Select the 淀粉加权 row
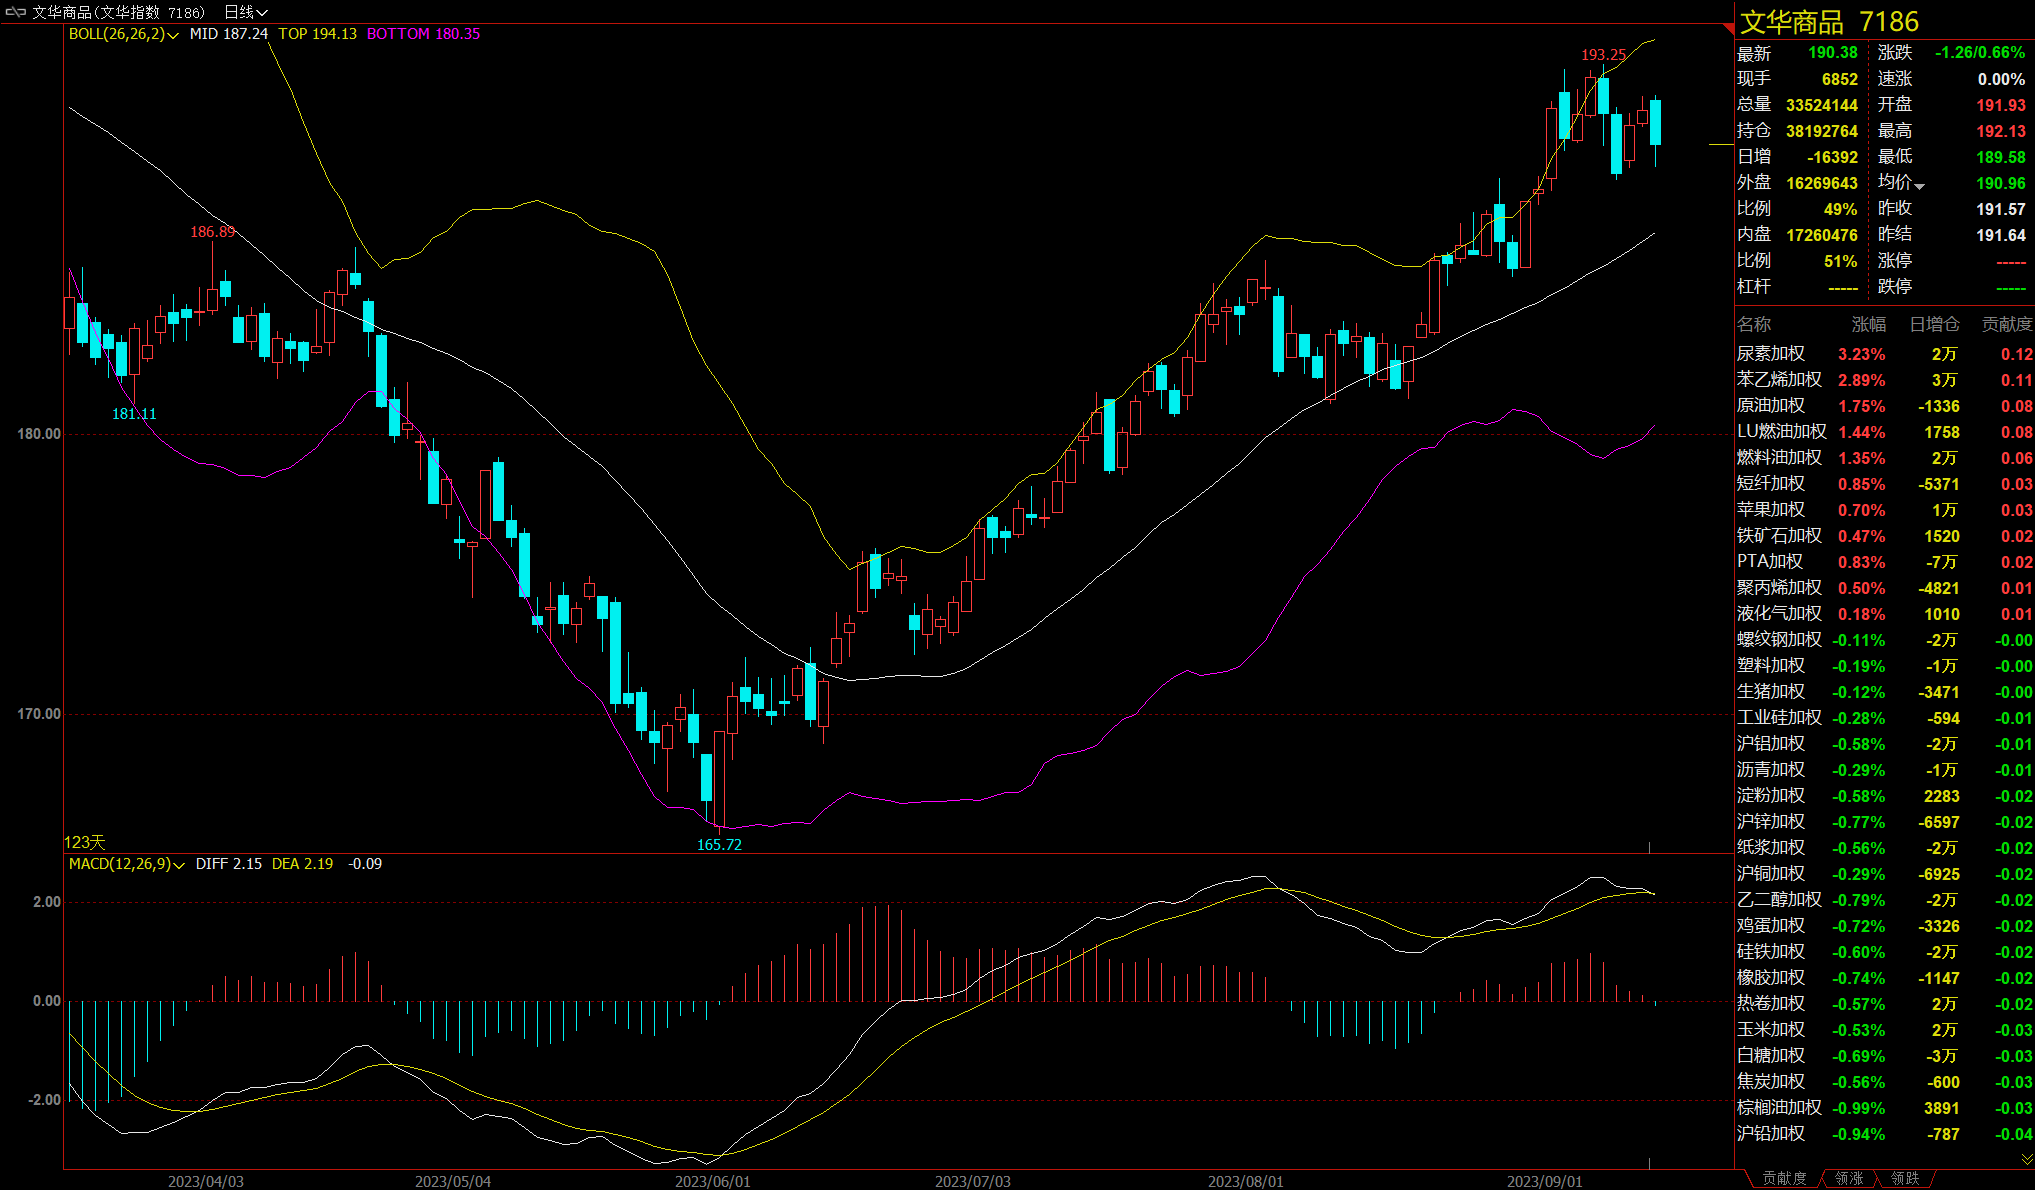 pyautogui.click(x=1885, y=796)
